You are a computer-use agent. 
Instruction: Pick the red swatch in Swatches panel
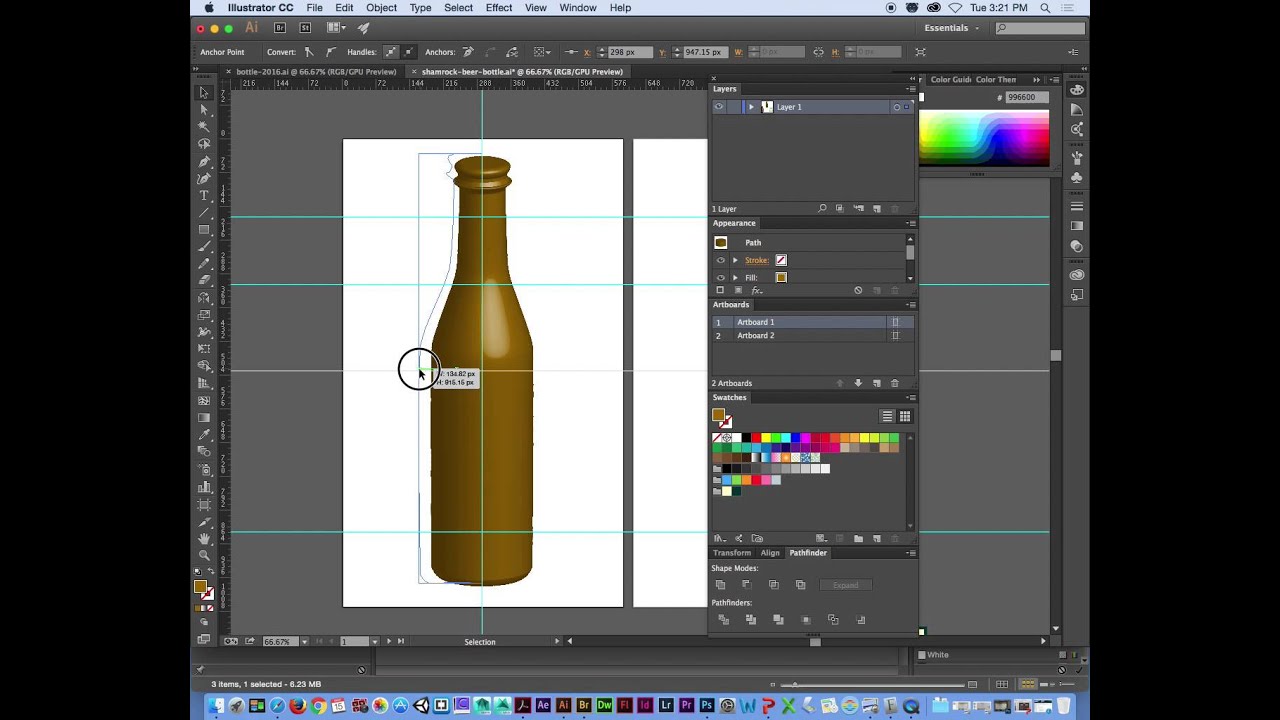755,438
